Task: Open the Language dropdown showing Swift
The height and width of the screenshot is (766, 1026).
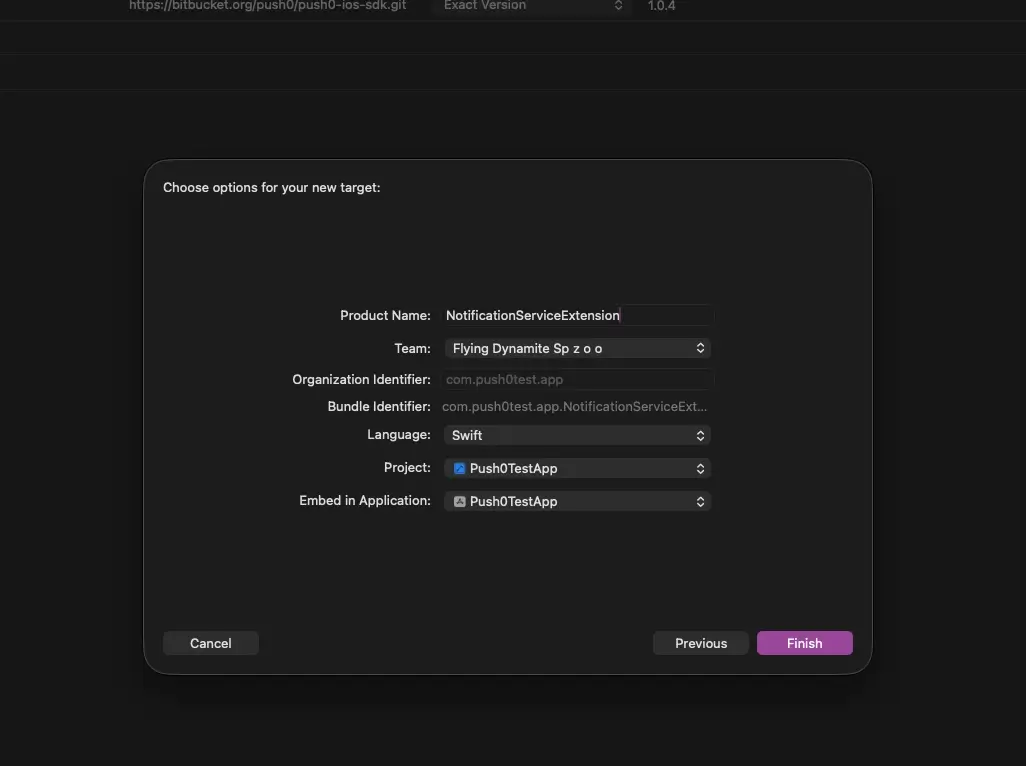Action: [x=577, y=435]
